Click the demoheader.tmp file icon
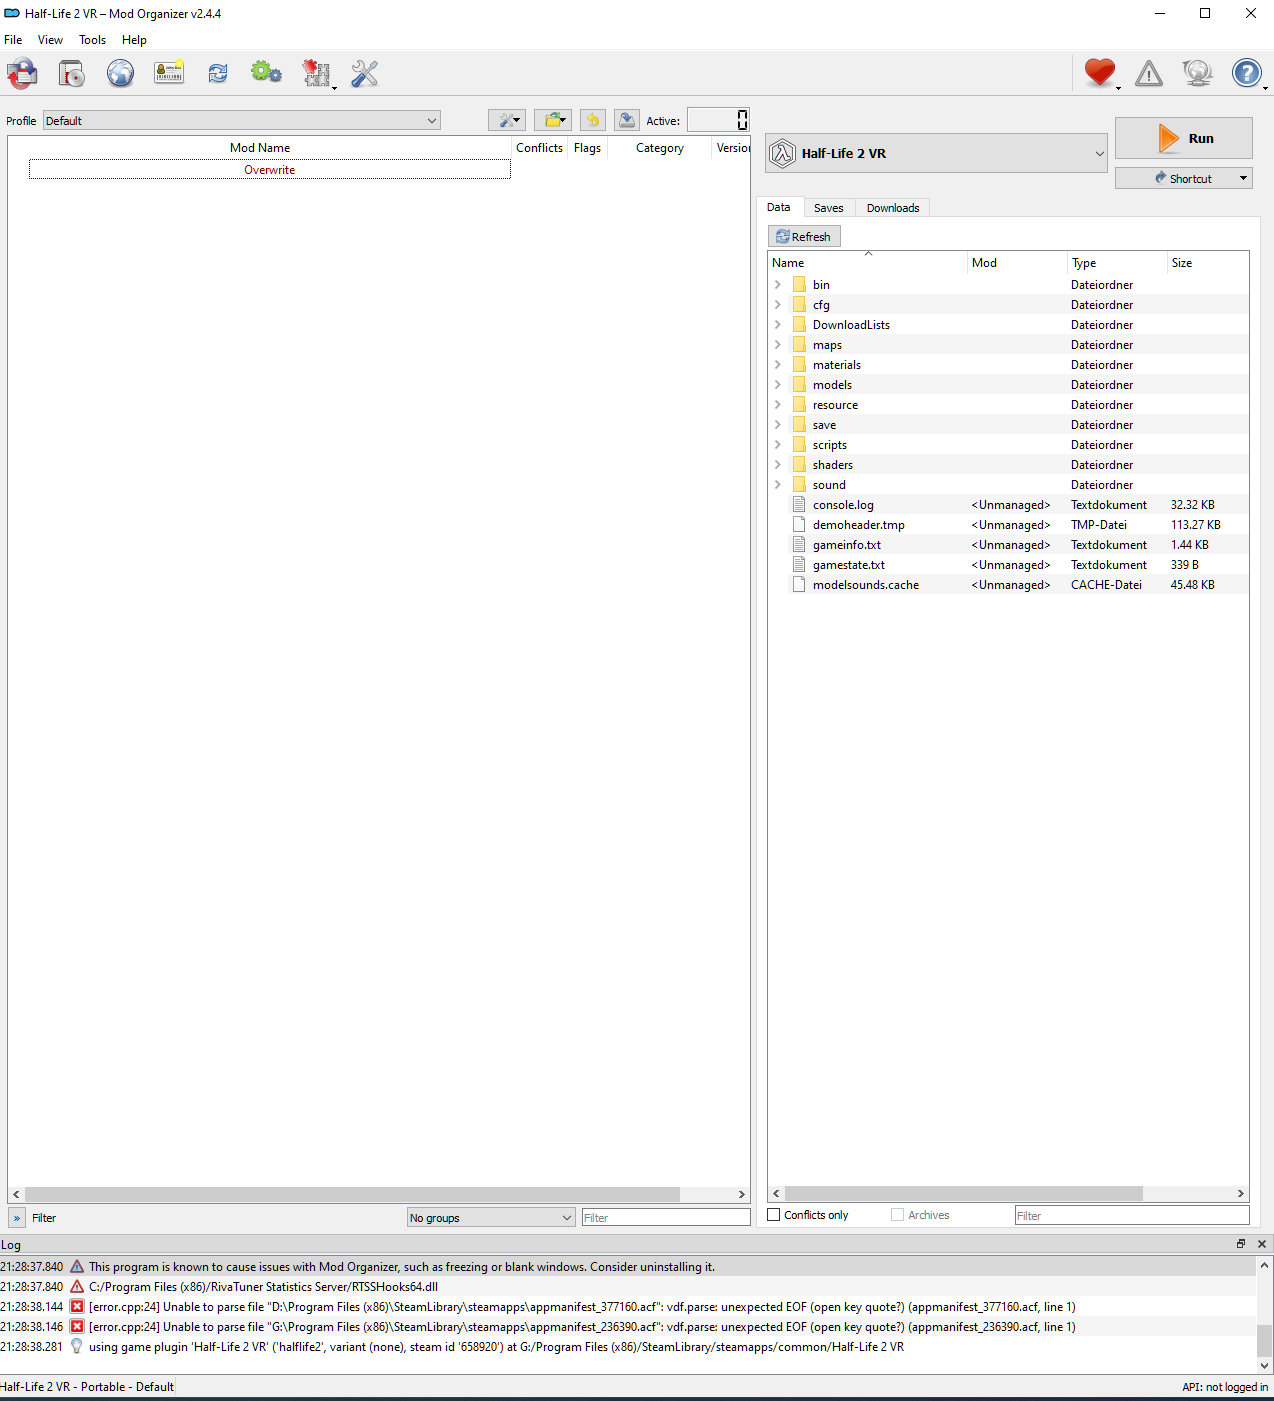 pos(799,525)
